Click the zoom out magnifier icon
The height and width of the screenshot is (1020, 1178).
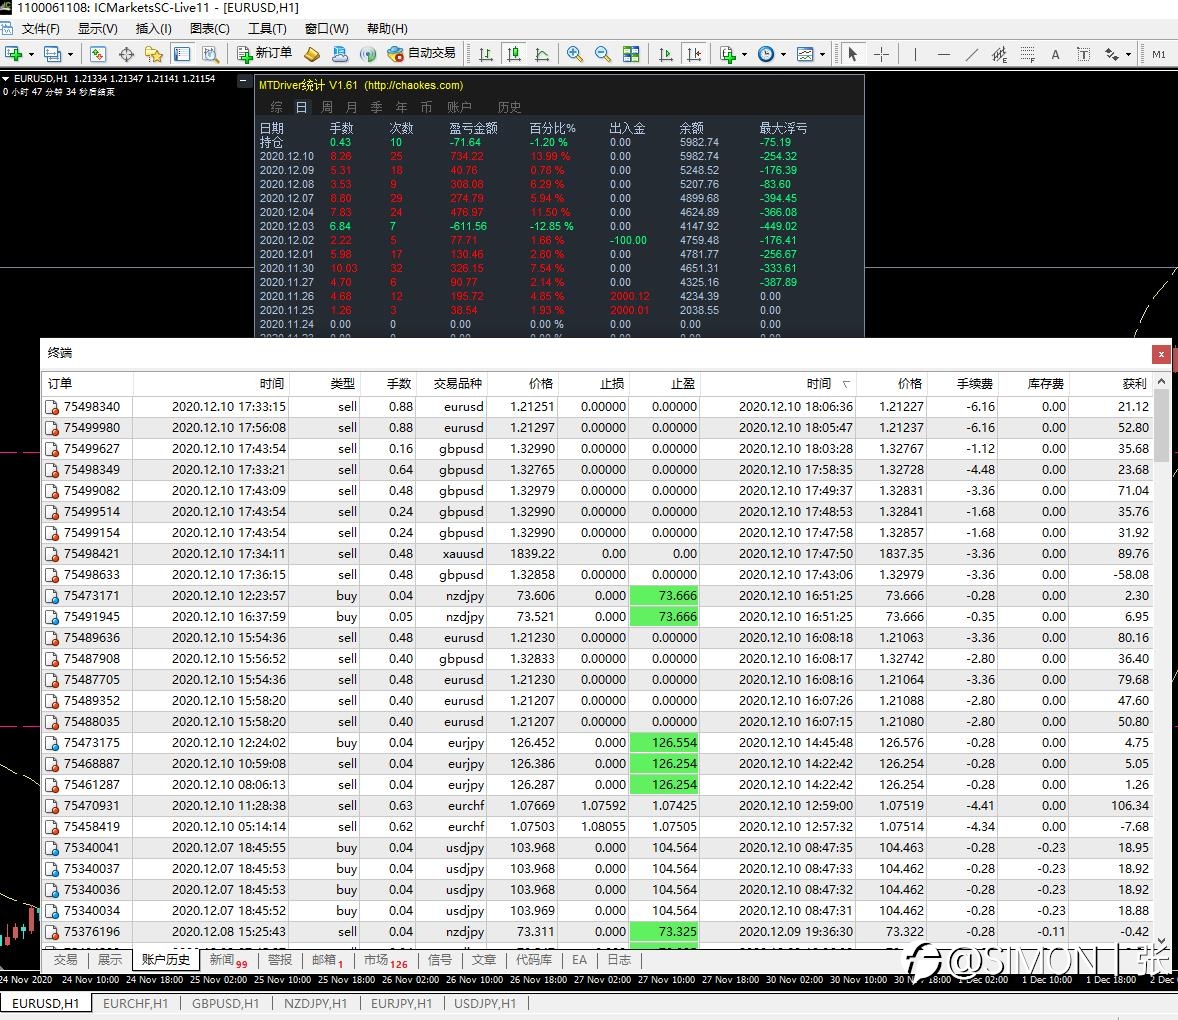pyautogui.click(x=603, y=54)
